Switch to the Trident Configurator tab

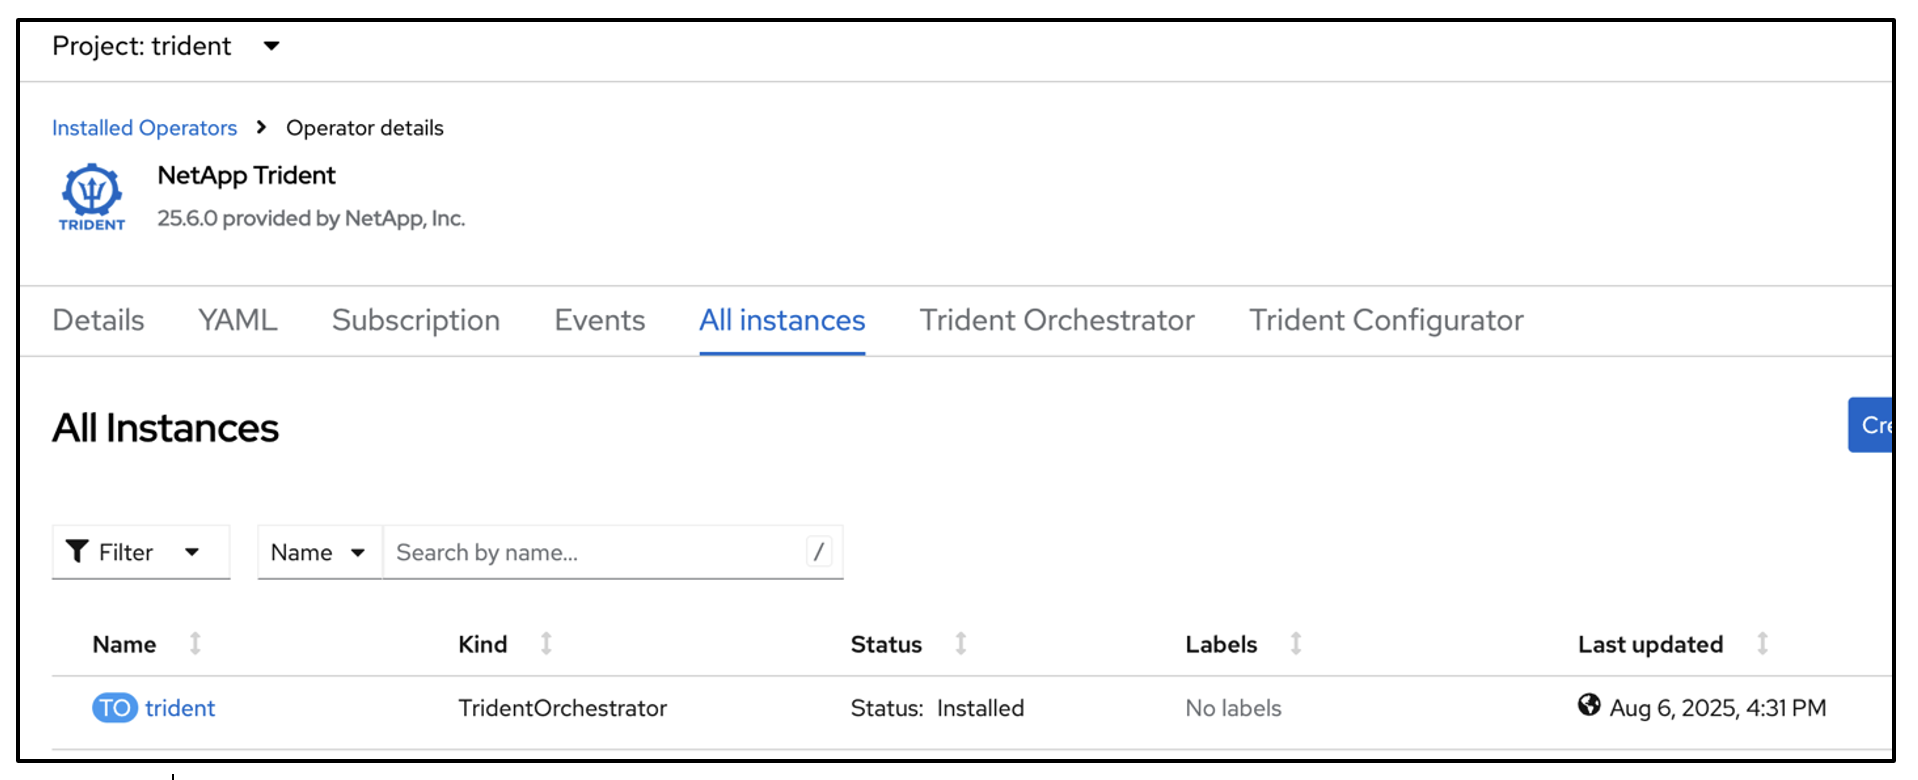(x=1385, y=320)
